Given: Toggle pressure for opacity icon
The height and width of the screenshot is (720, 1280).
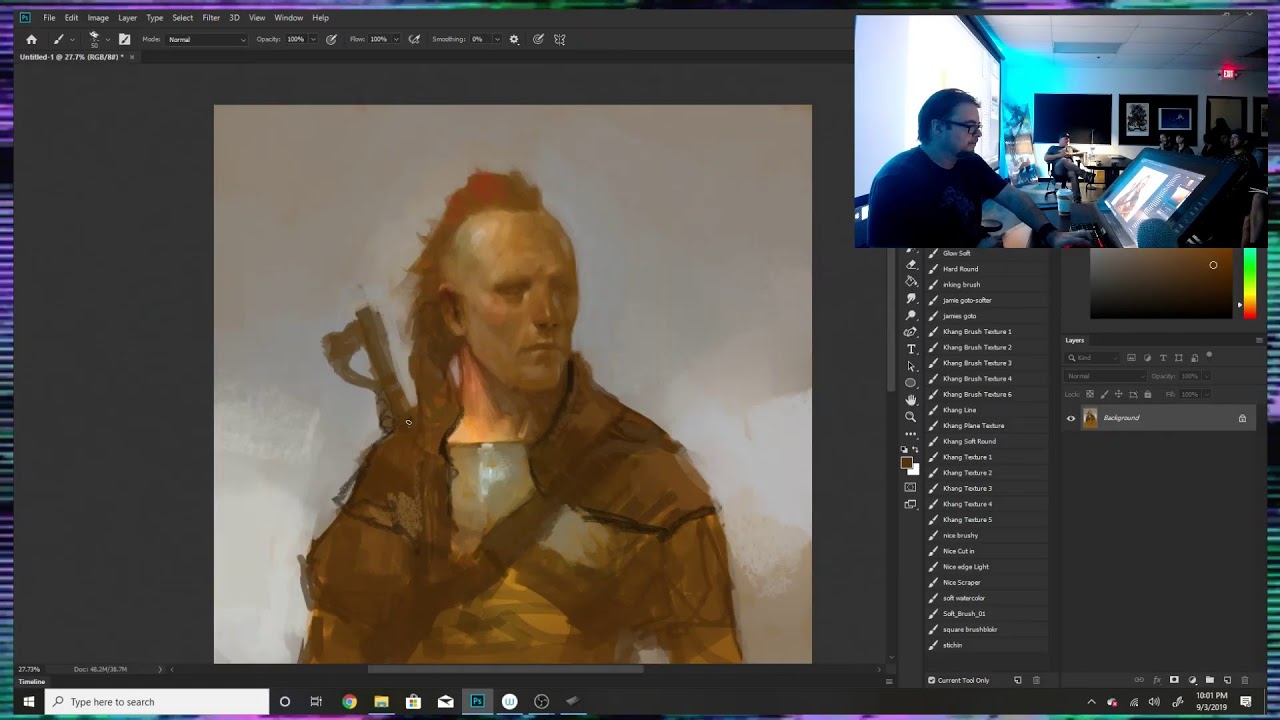Looking at the screenshot, I should pyautogui.click(x=331, y=39).
